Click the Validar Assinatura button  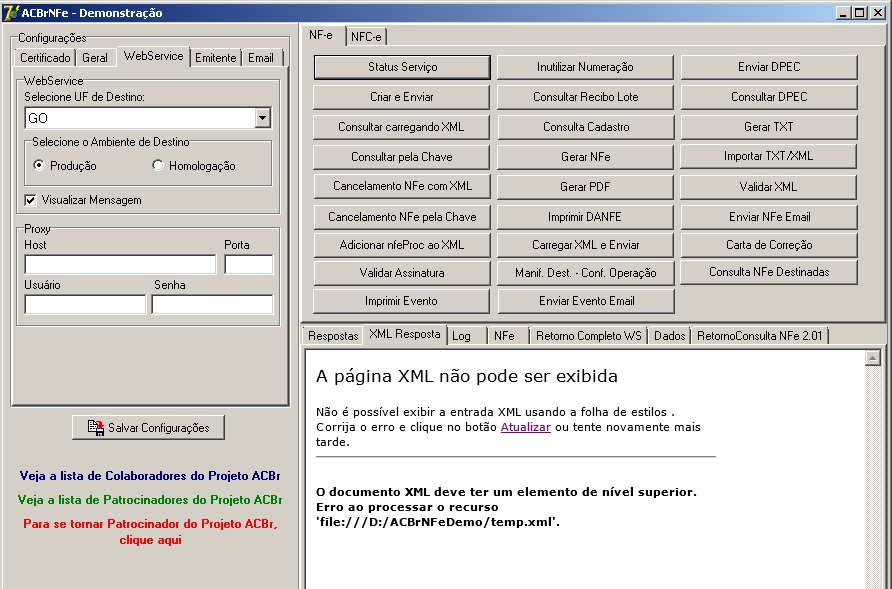point(402,273)
